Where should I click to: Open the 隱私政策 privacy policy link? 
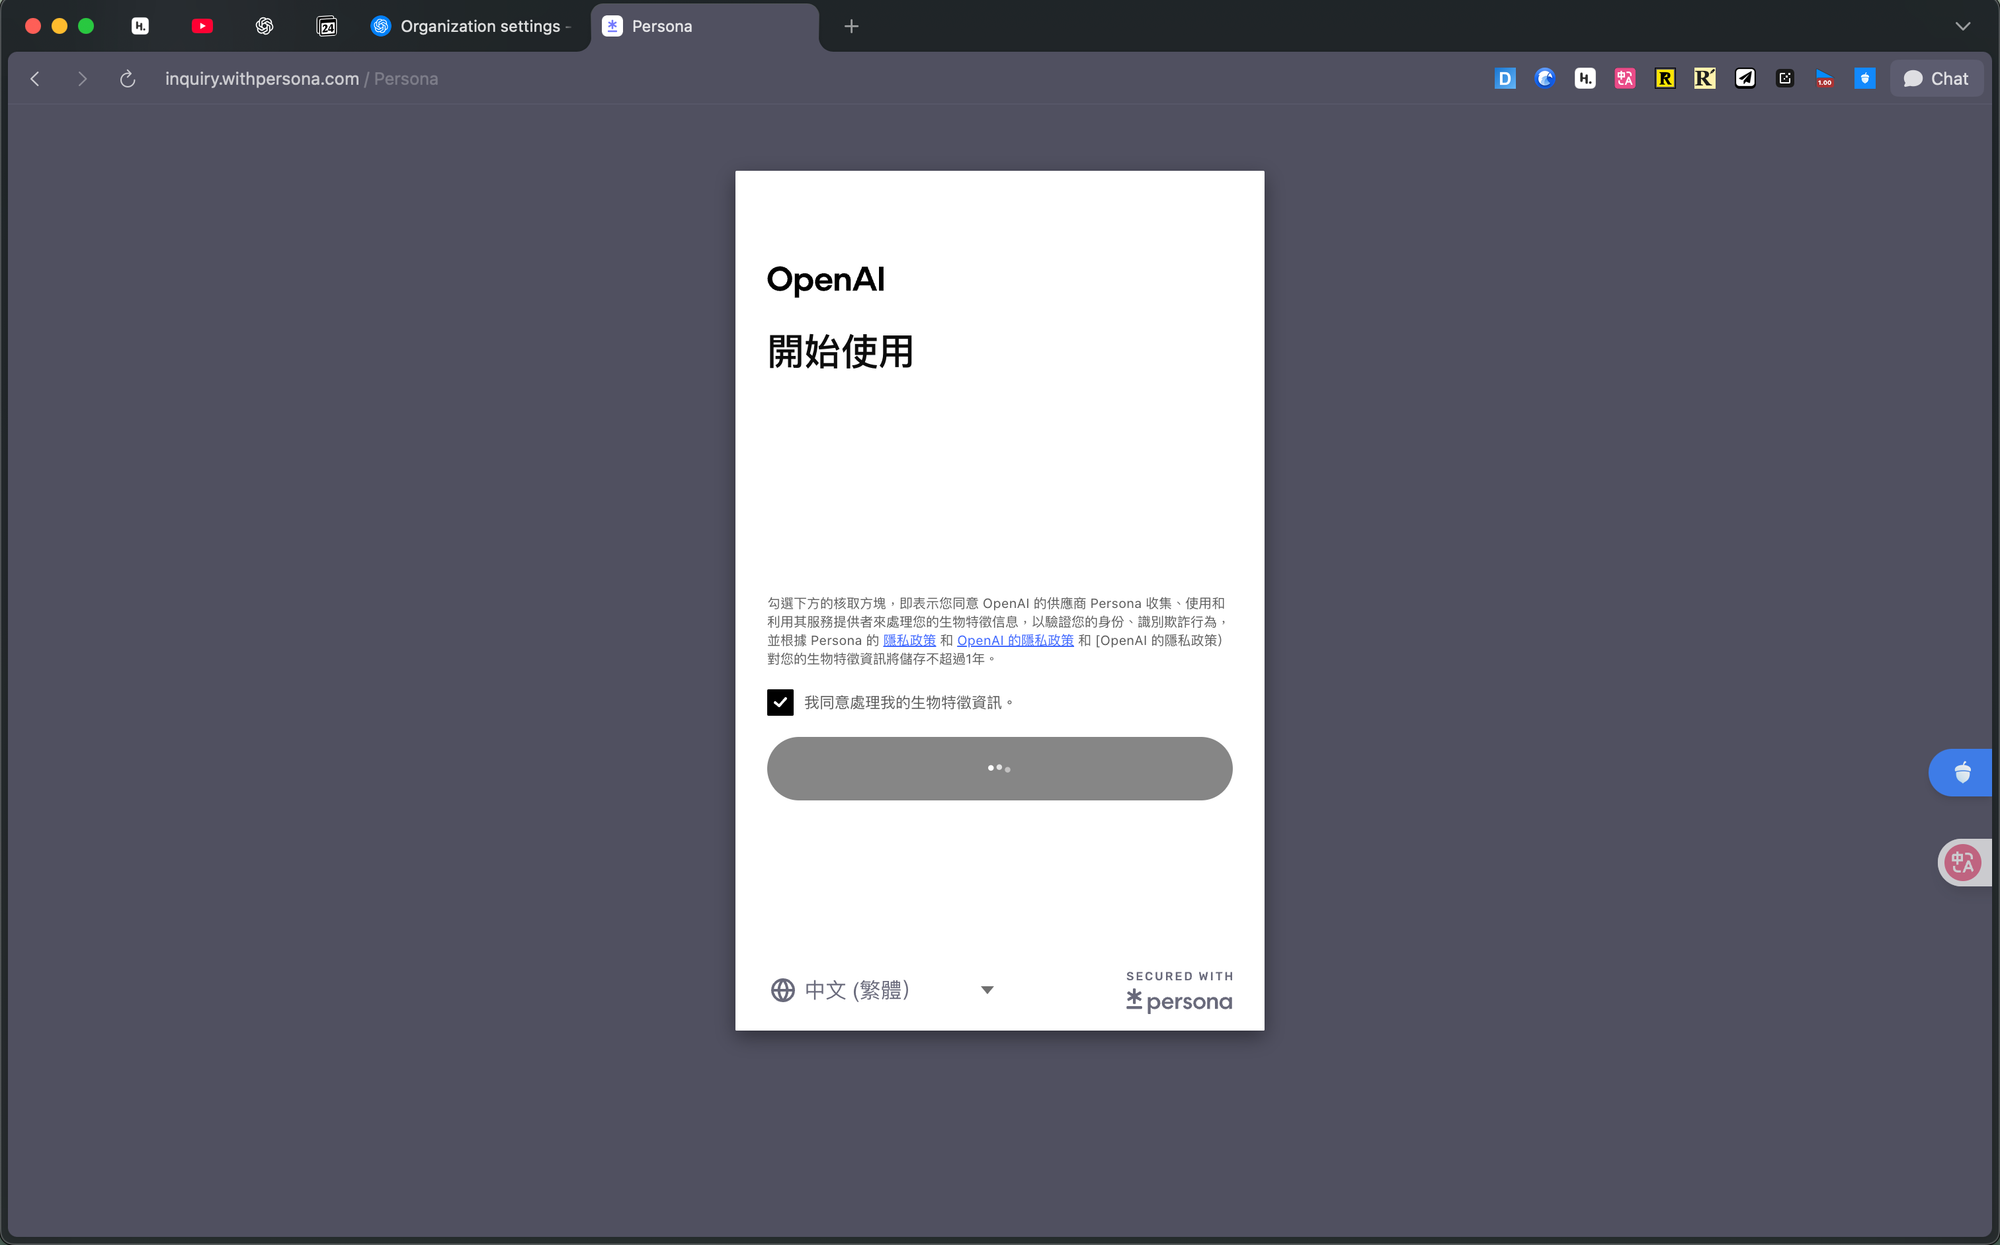(x=910, y=640)
